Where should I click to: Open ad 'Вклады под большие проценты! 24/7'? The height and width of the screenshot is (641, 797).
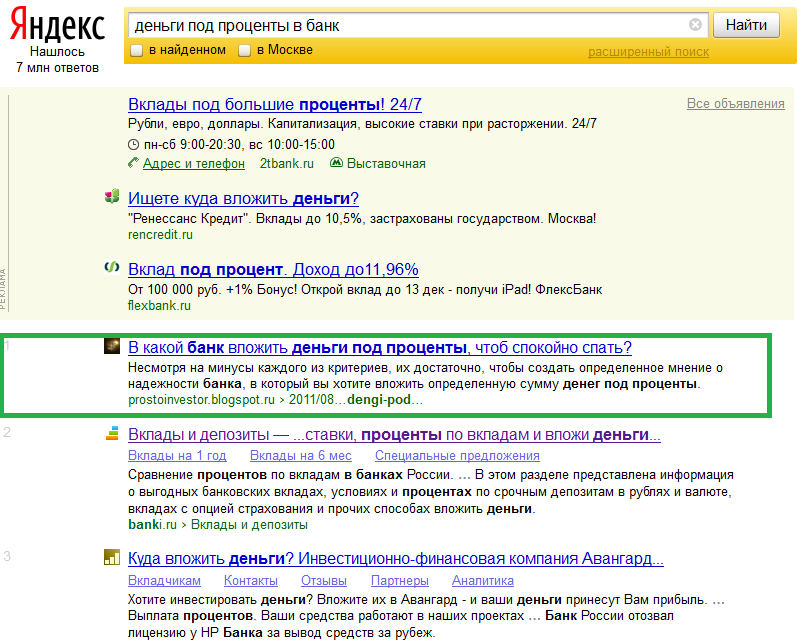click(274, 104)
